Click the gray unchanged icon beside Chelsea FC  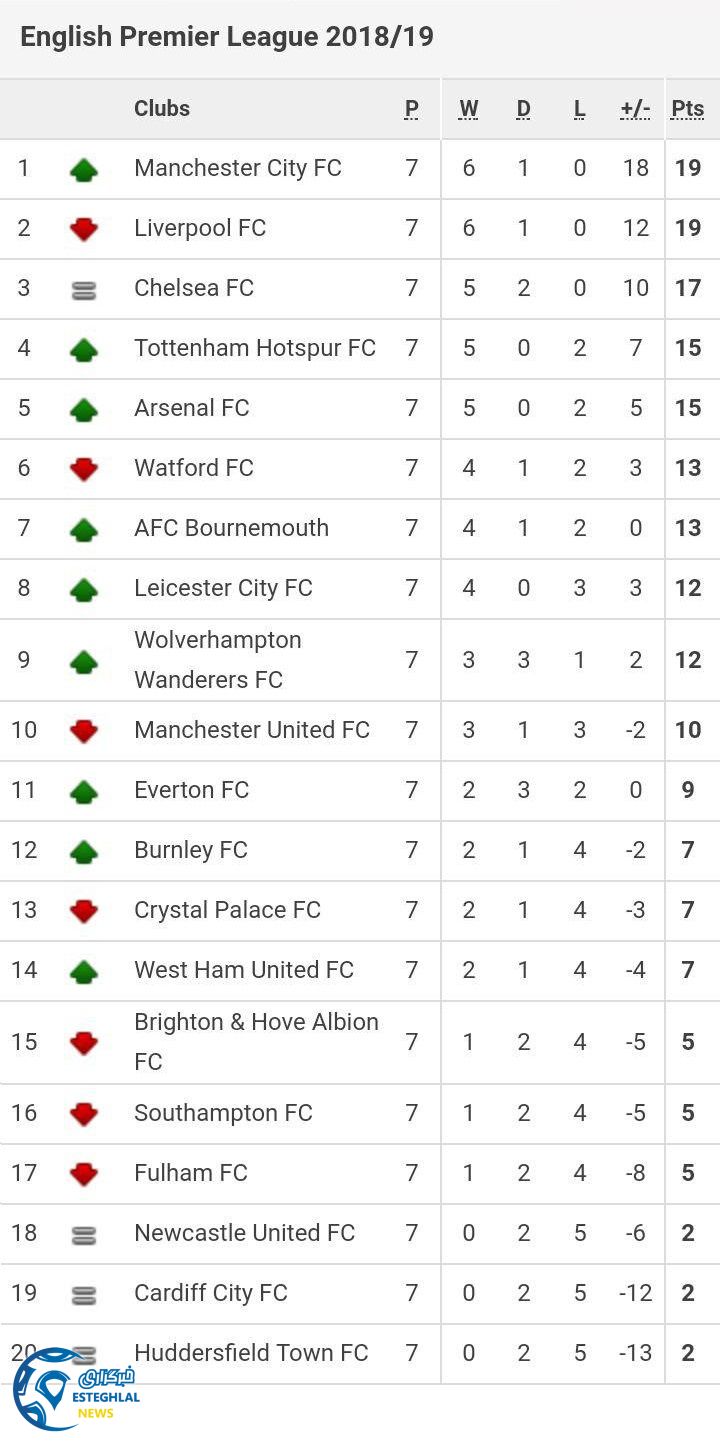84,290
